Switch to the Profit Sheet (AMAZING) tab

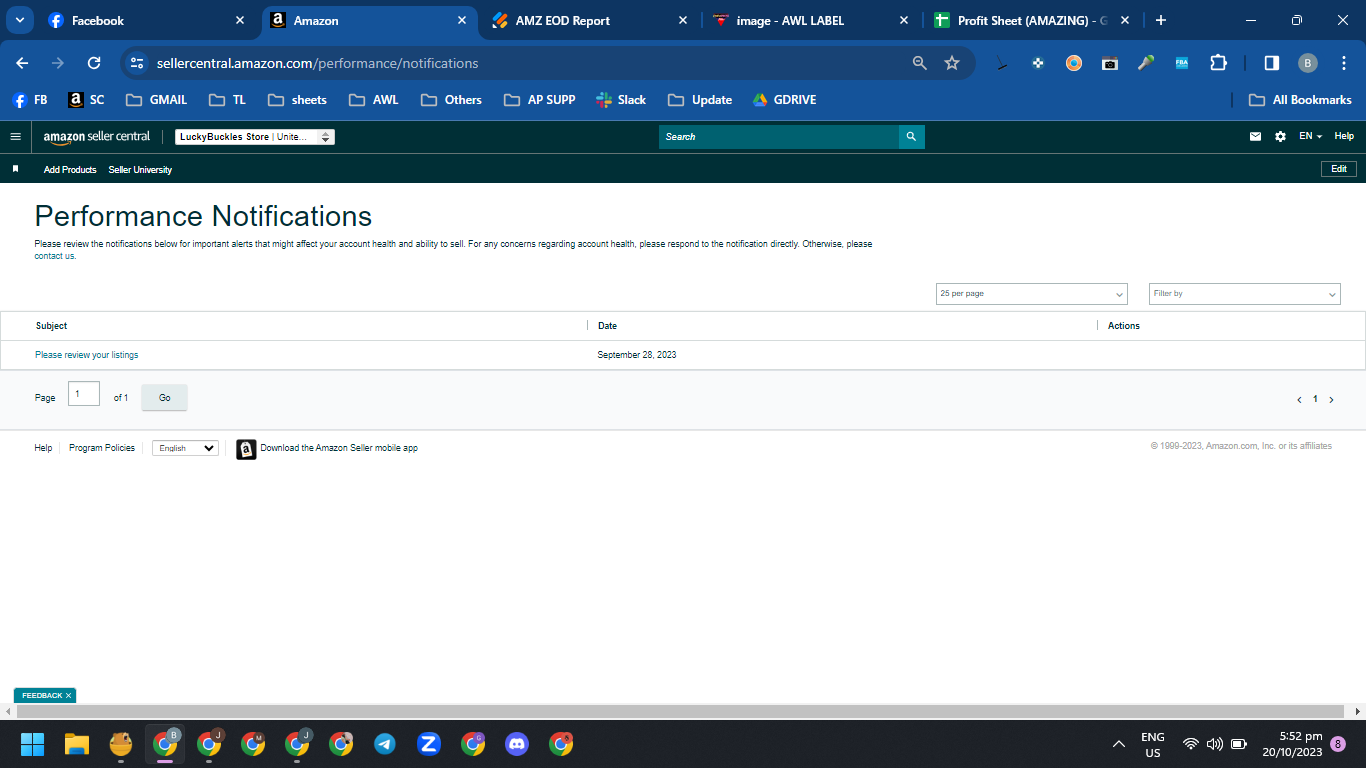[x=1032, y=20]
